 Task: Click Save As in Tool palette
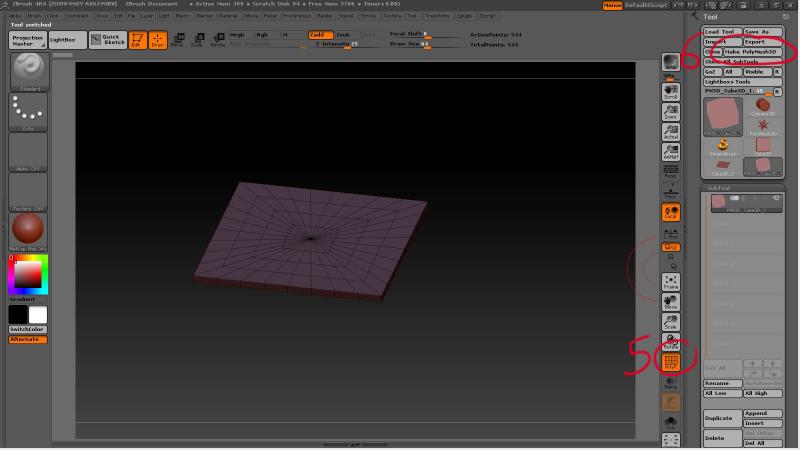pos(762,32)
